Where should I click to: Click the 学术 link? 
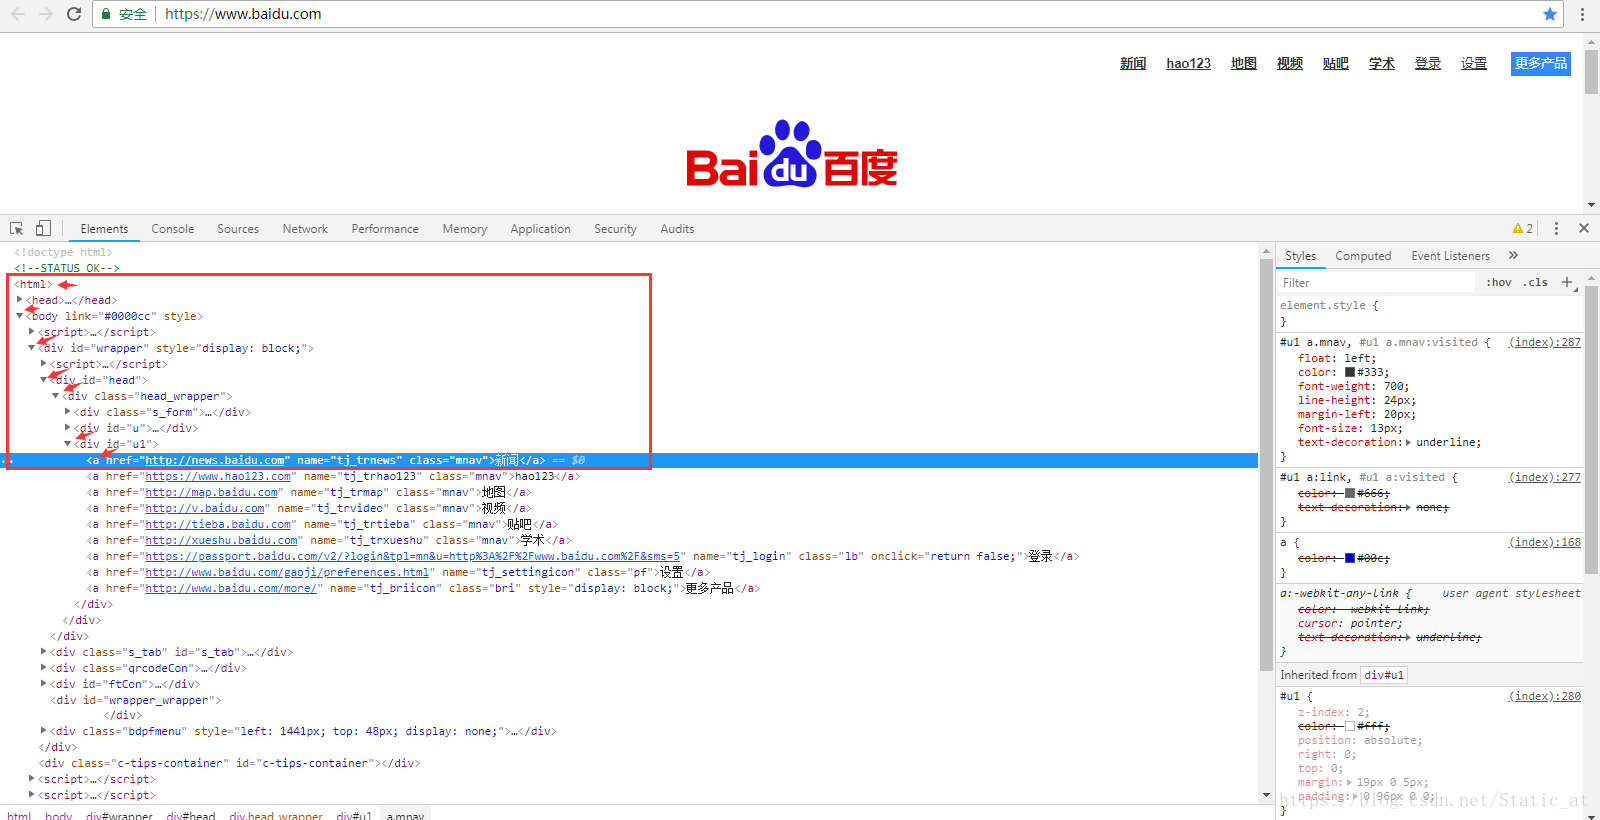click(1382, 63)
